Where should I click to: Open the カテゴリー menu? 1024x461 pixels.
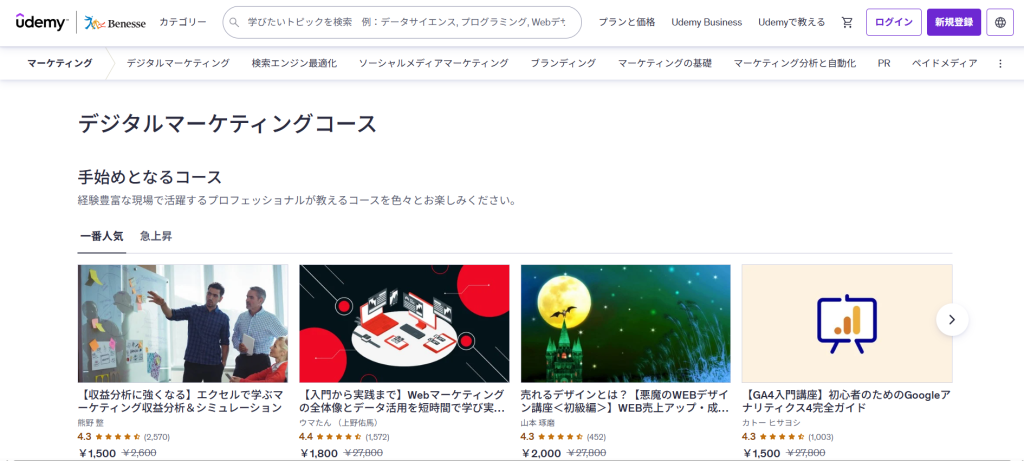click(183, 22)
